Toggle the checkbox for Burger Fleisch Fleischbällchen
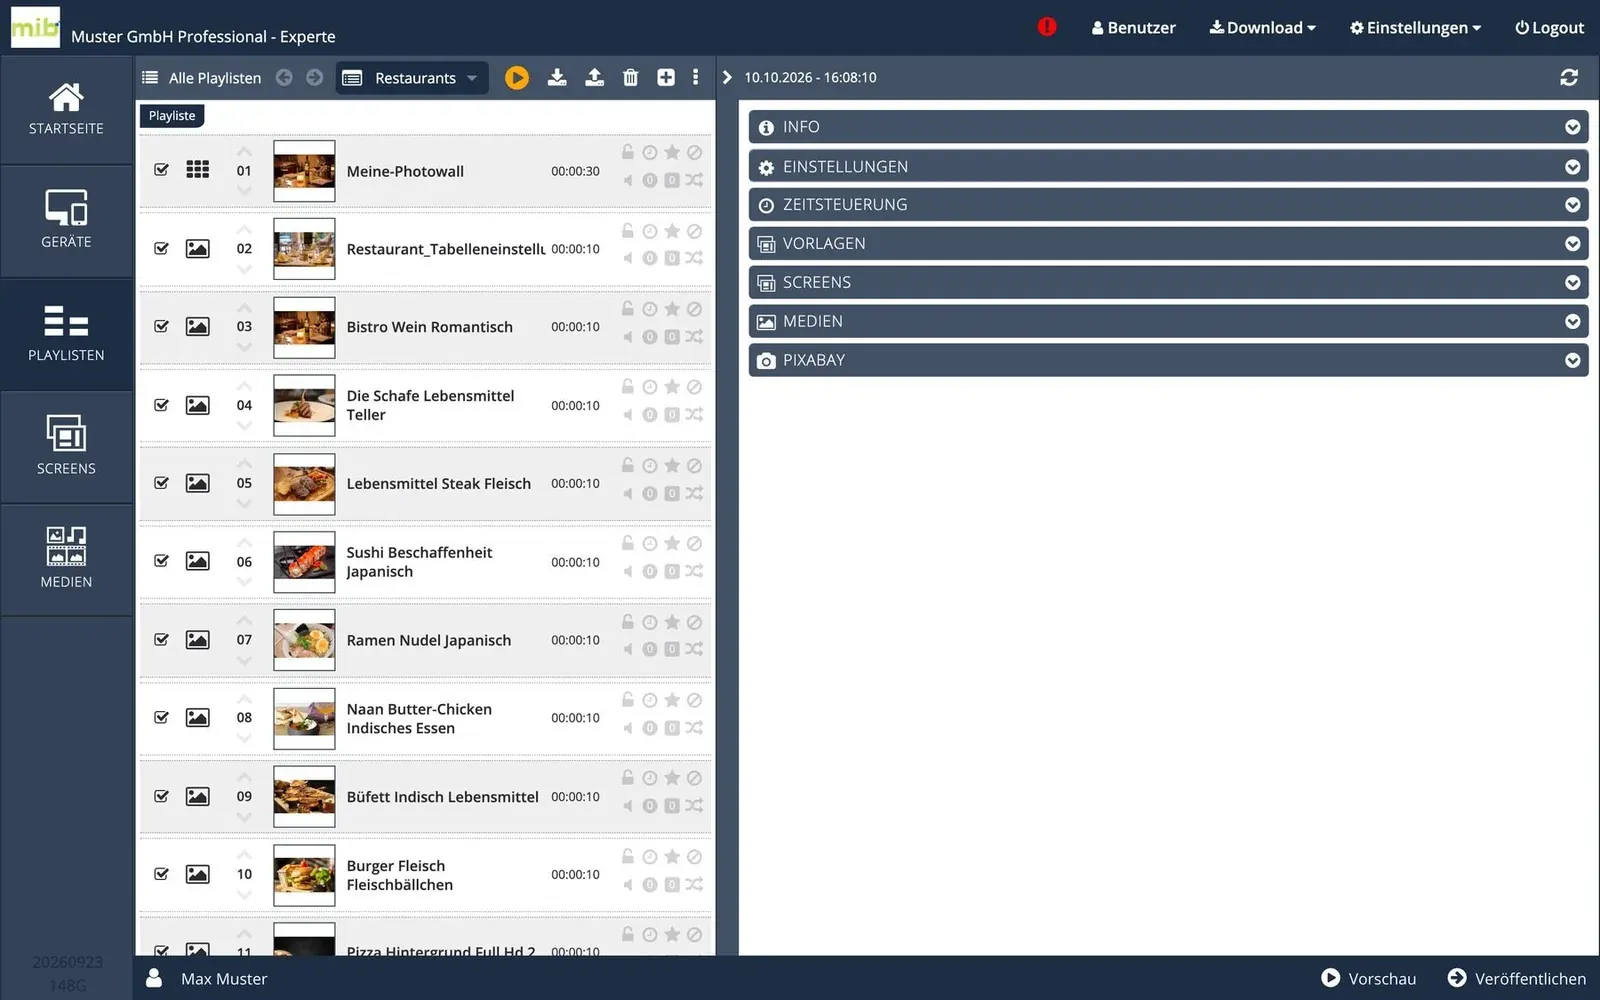1600x1000 pixels. 161,874
